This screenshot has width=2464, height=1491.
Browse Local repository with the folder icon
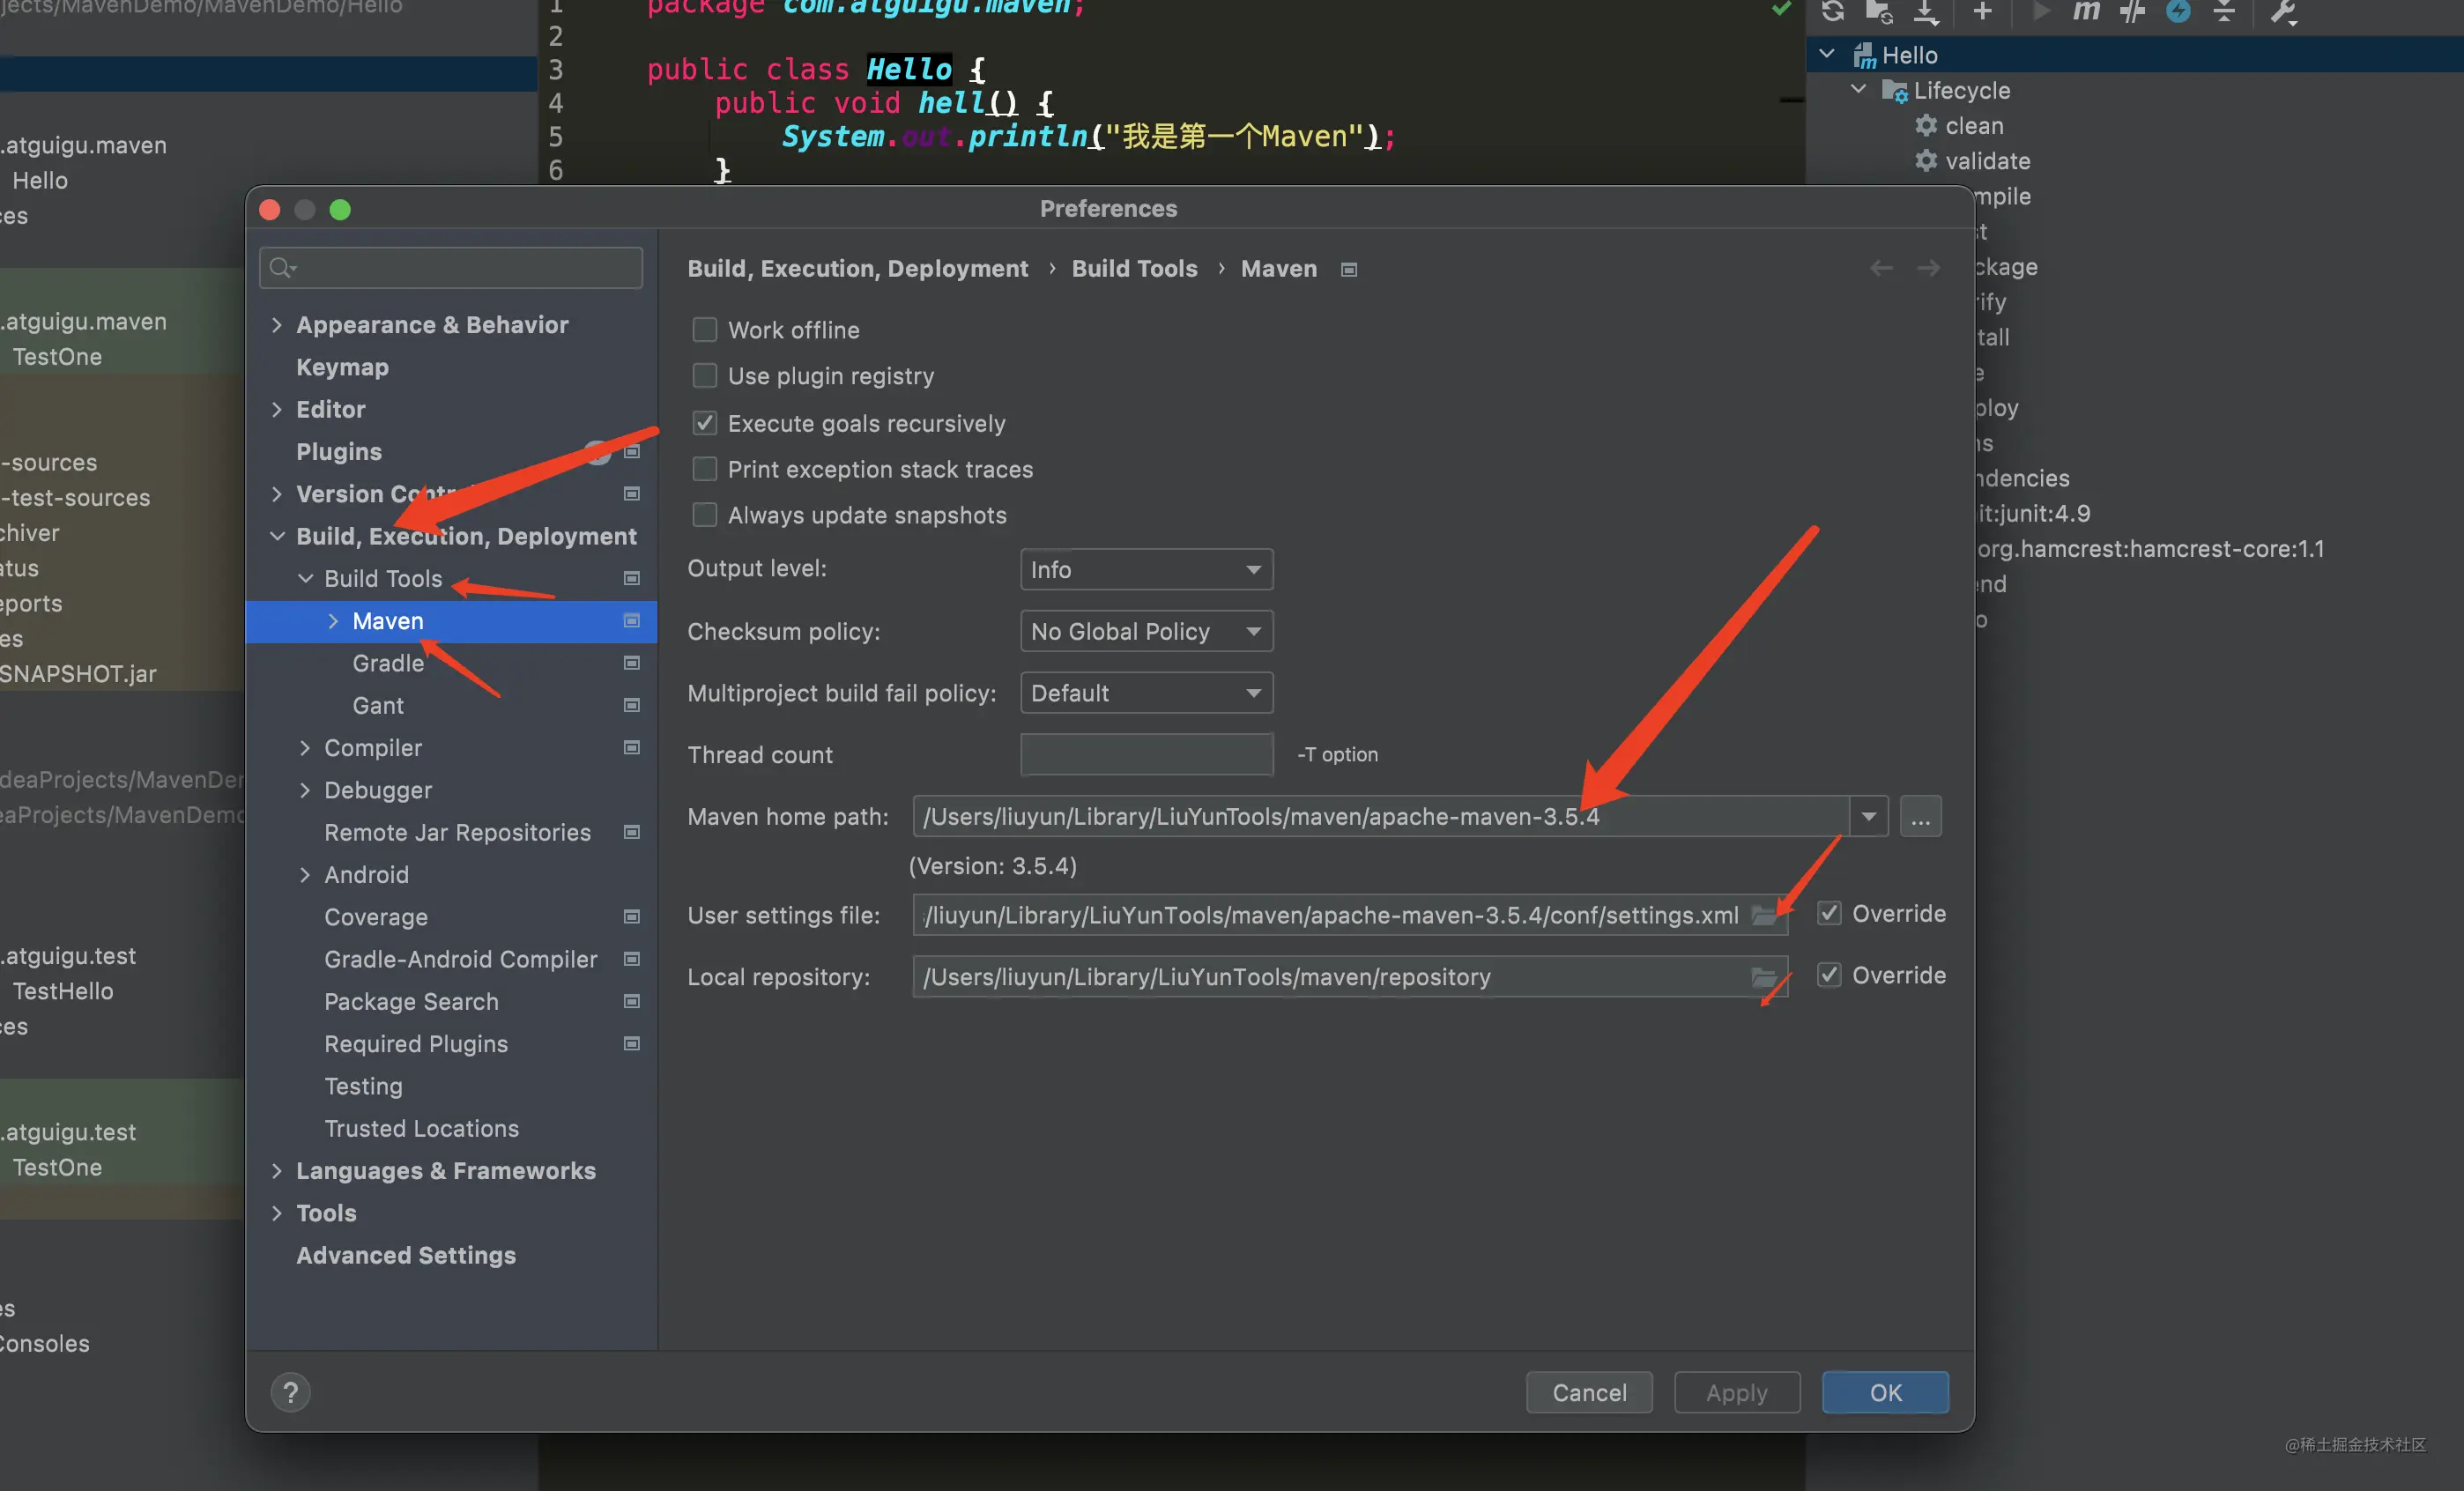[x=1763, y=977]
